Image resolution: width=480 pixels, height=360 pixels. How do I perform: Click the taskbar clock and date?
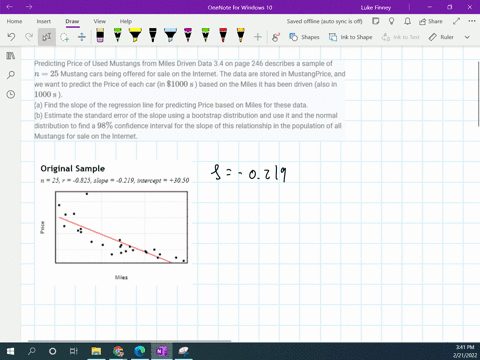(x=465, y=351)
